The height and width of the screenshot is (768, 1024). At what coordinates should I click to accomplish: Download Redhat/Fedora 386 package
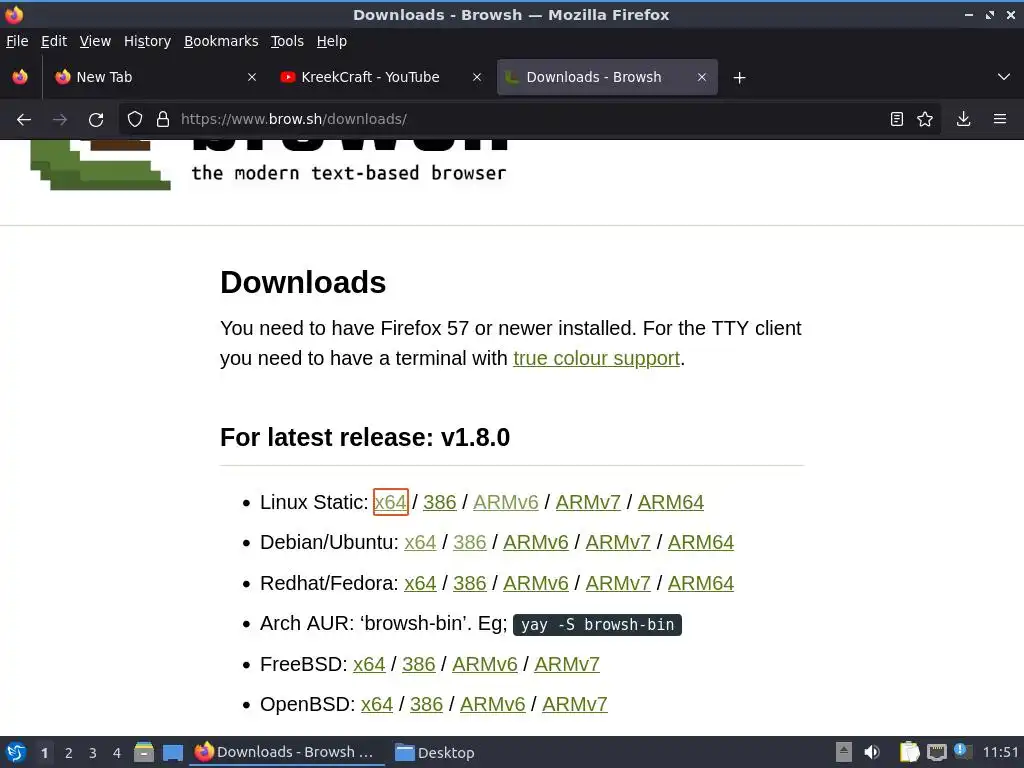[x=470, y=583]
